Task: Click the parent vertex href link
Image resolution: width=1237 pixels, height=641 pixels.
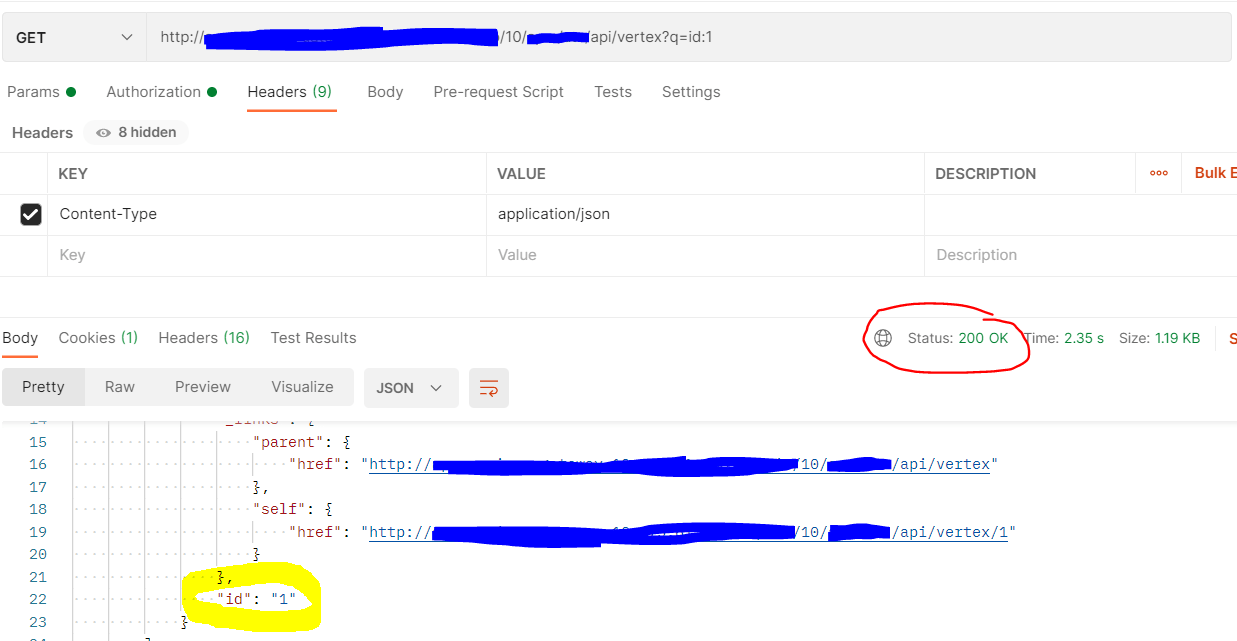Action: 680,463
